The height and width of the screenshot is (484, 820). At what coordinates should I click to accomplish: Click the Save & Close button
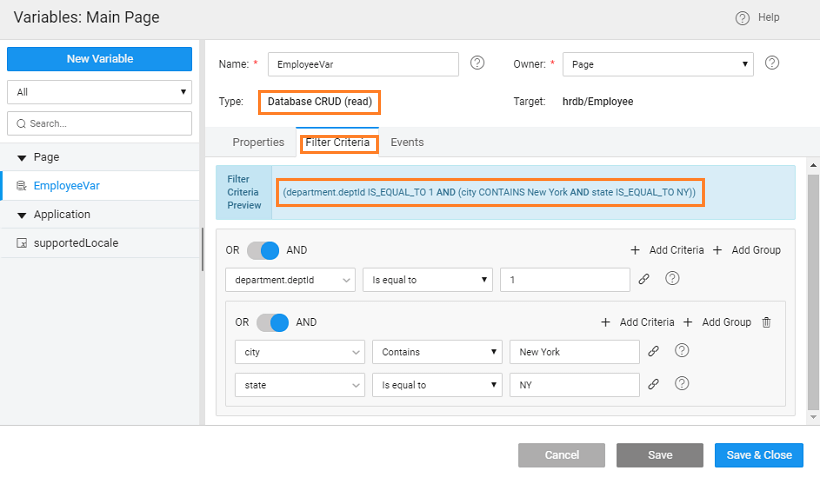tap(758, 455)
